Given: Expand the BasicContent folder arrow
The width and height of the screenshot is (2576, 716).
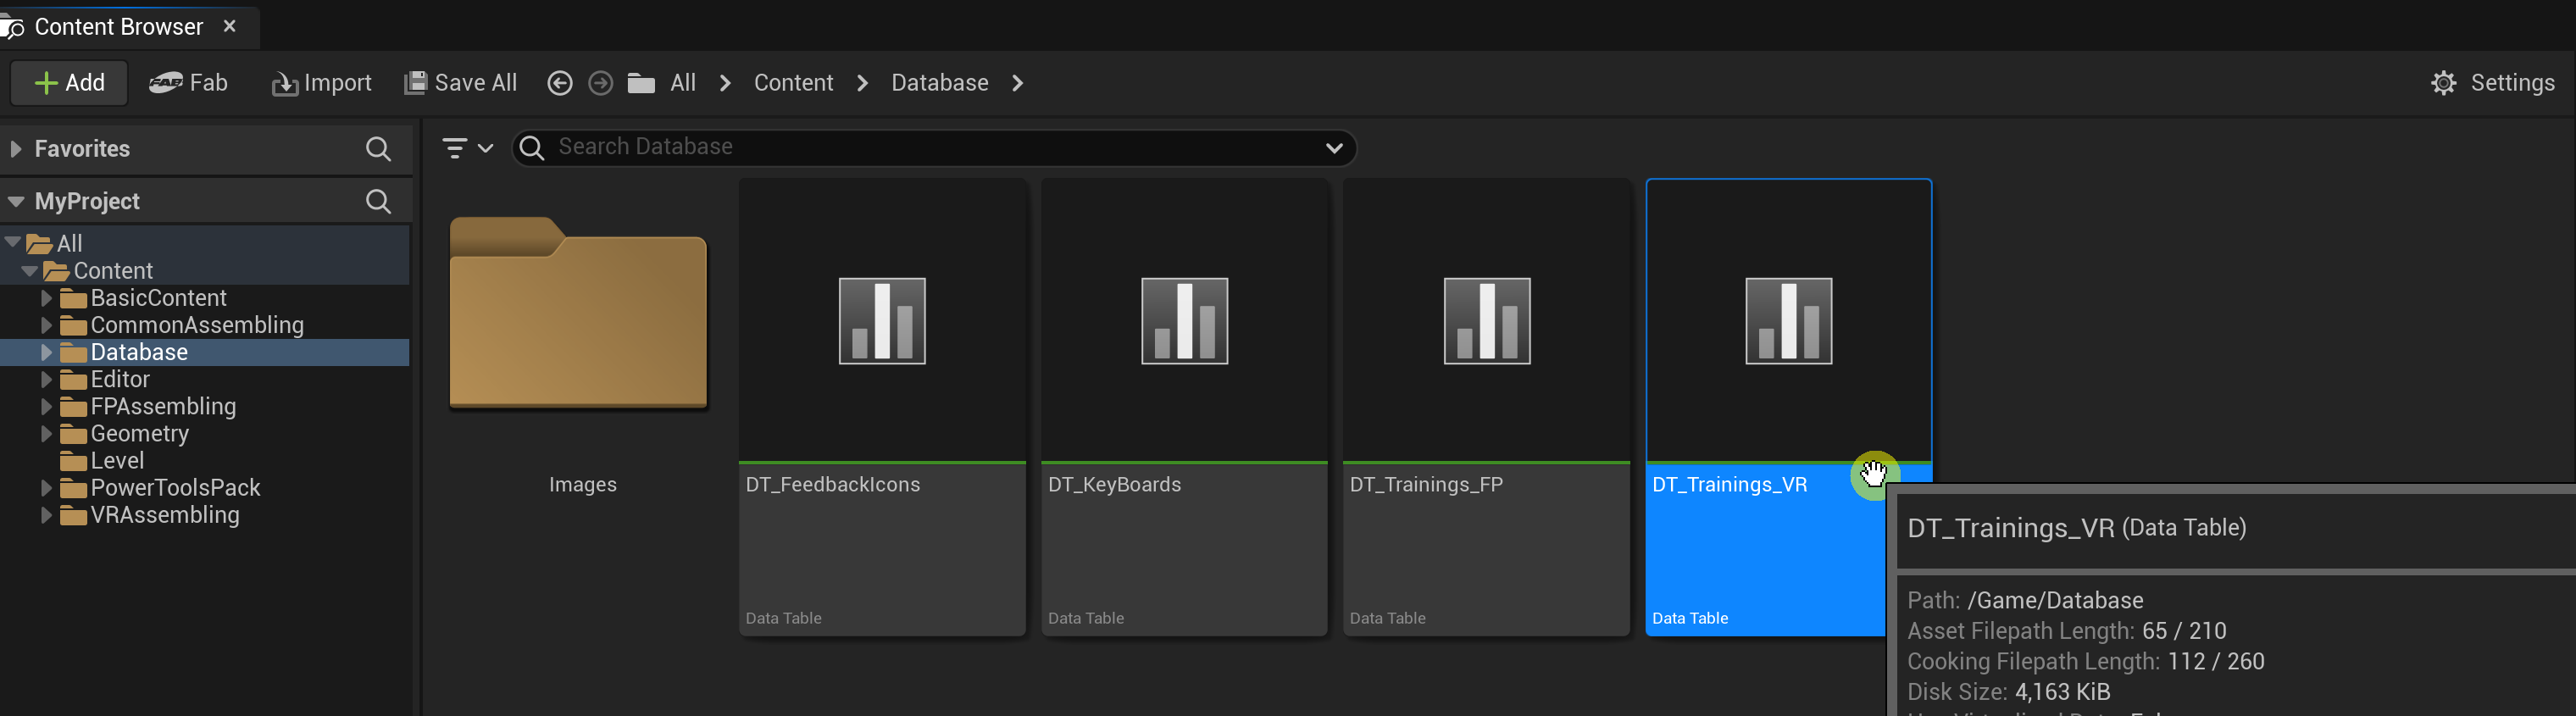Looking at the screenshot, I should (46, 298).
